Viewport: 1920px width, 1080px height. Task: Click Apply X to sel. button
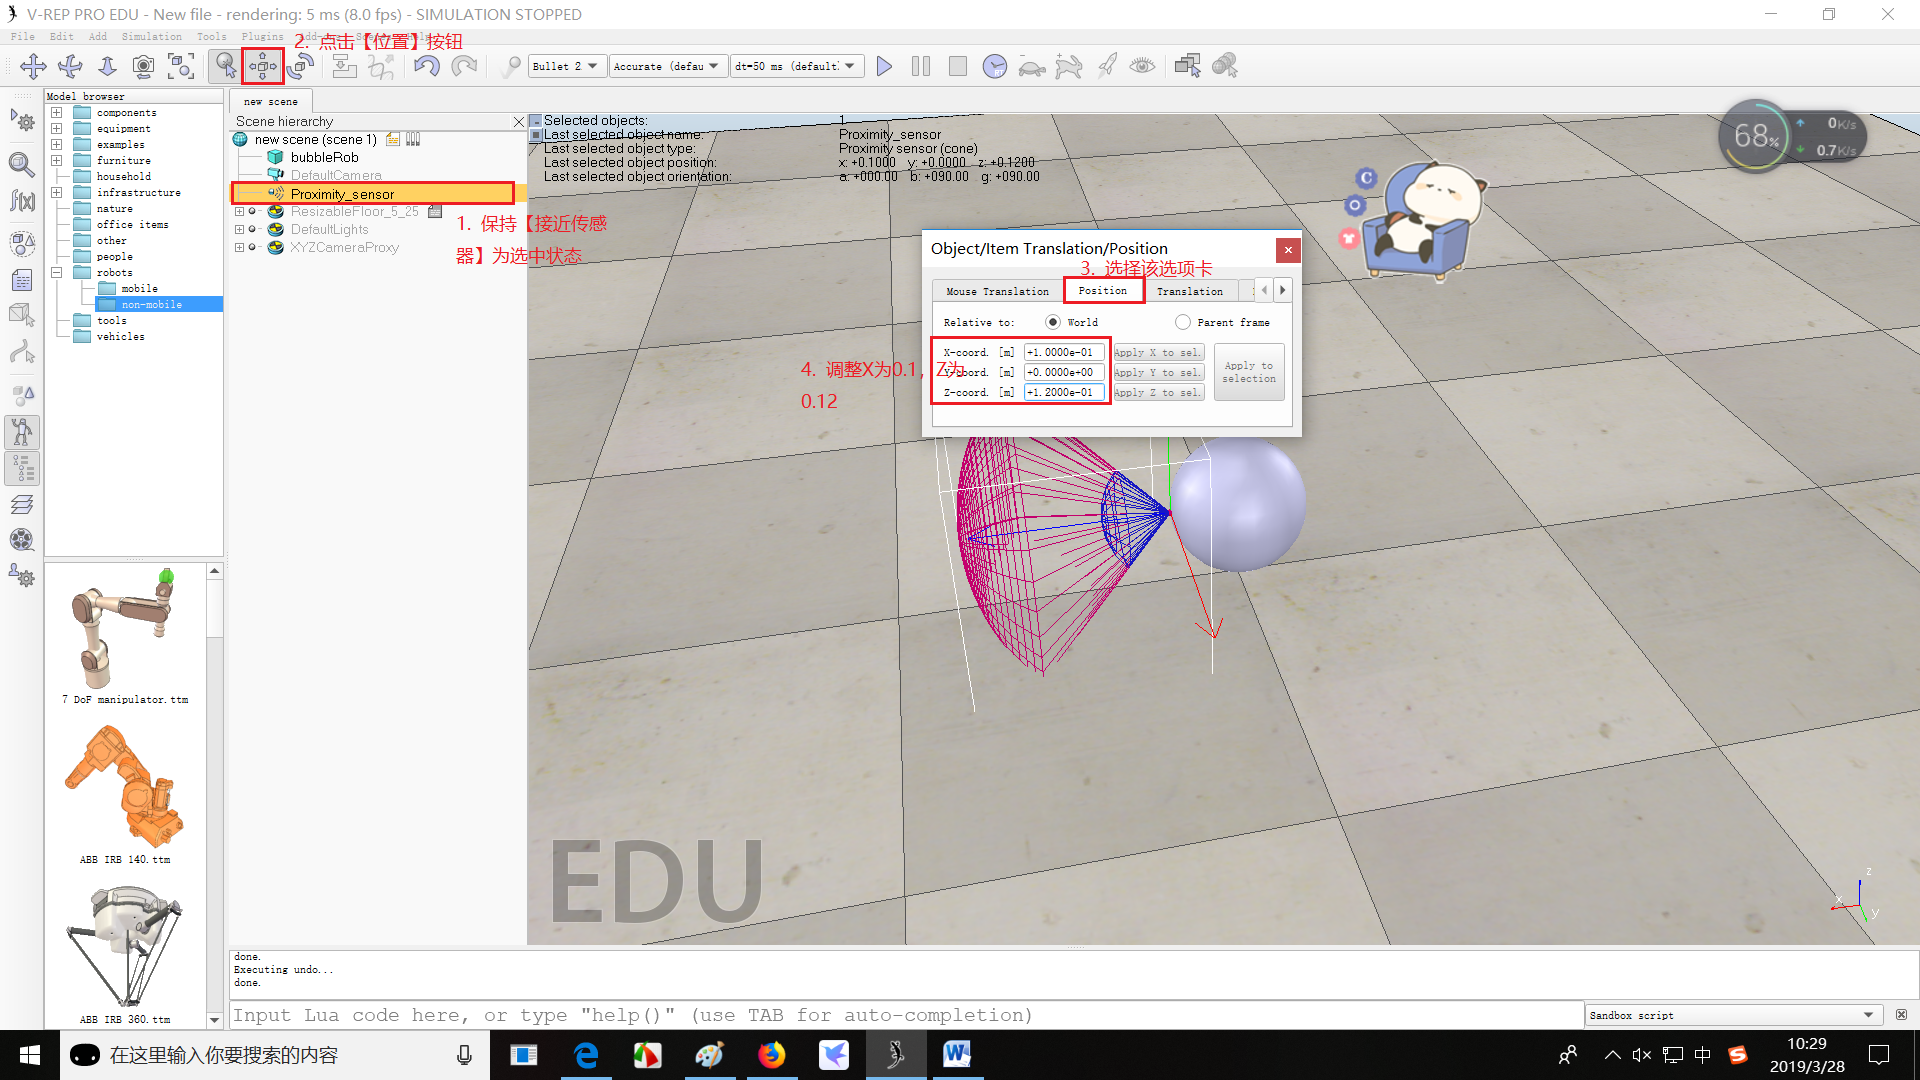[x=1158, y=352]
